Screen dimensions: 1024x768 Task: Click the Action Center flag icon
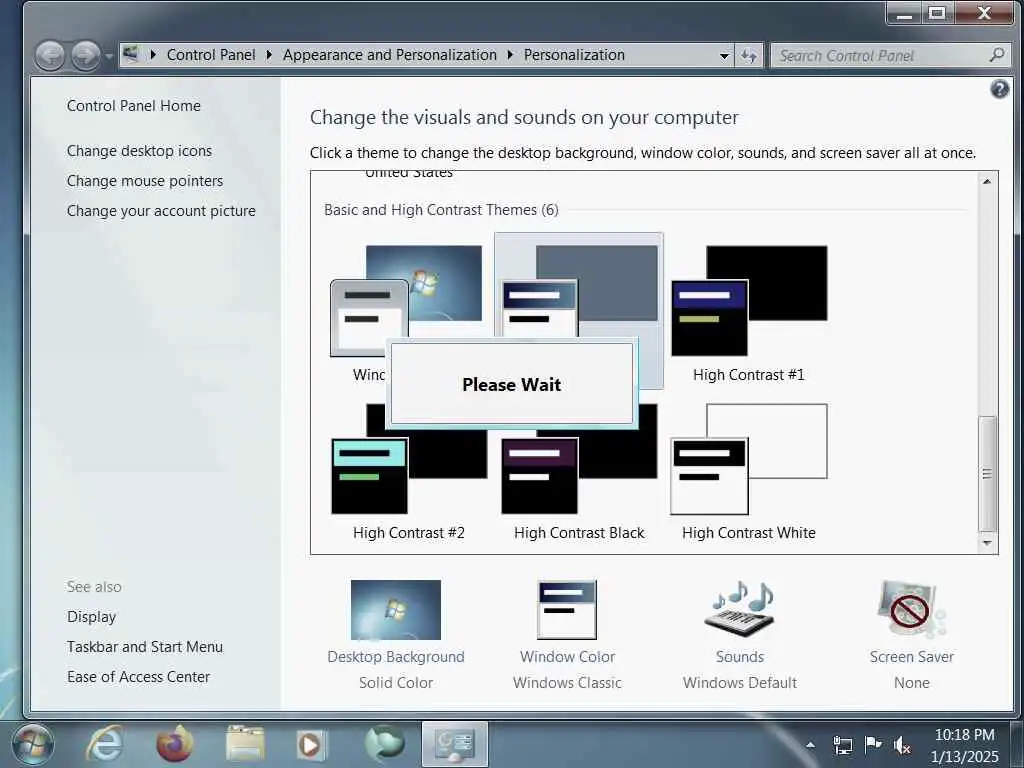[872, 744]
